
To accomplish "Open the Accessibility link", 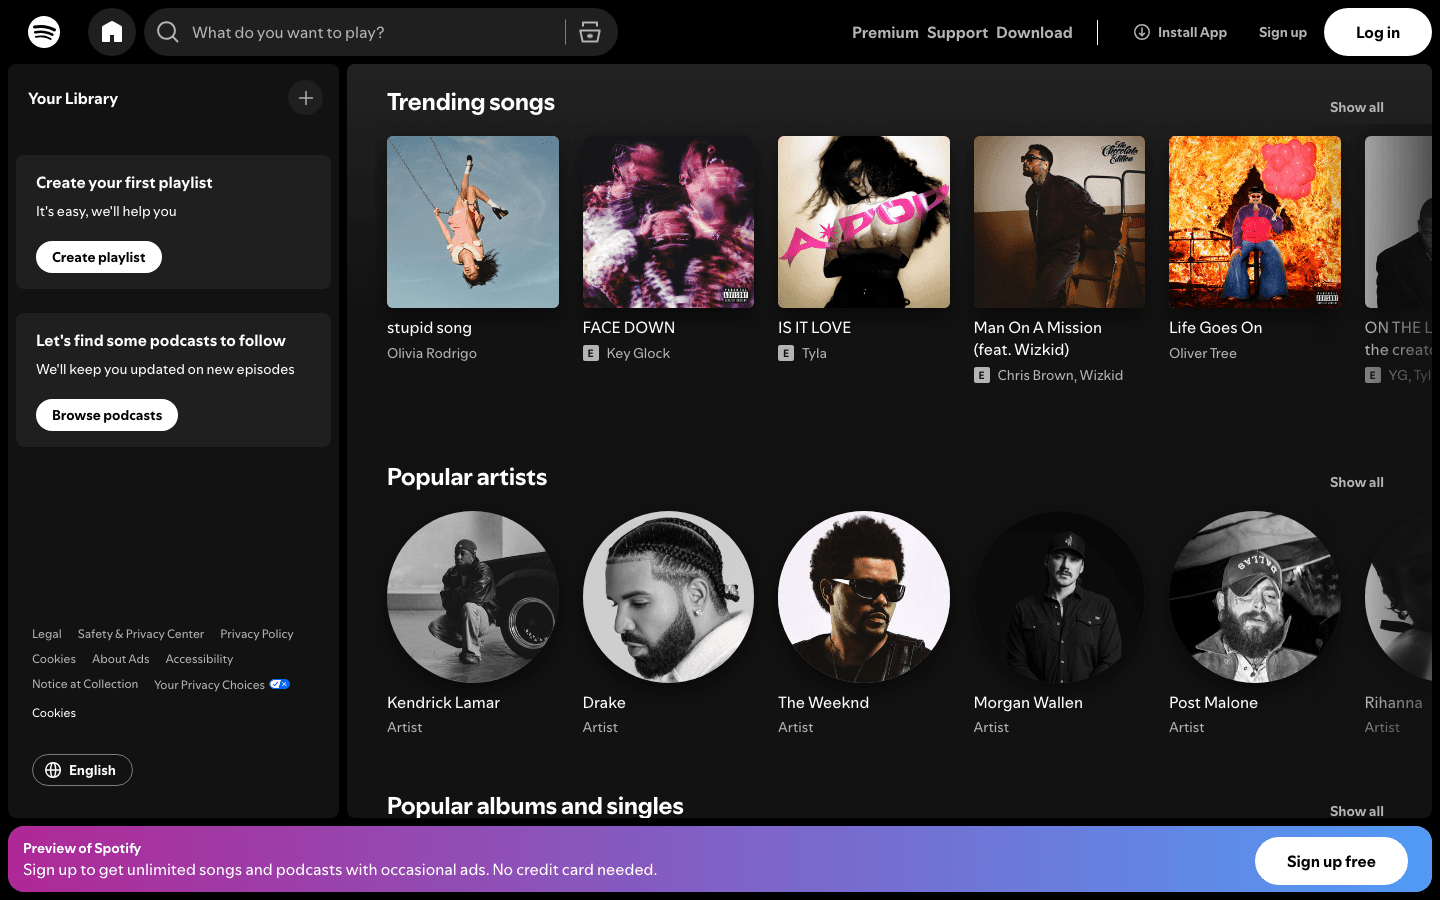I will 199,659.
